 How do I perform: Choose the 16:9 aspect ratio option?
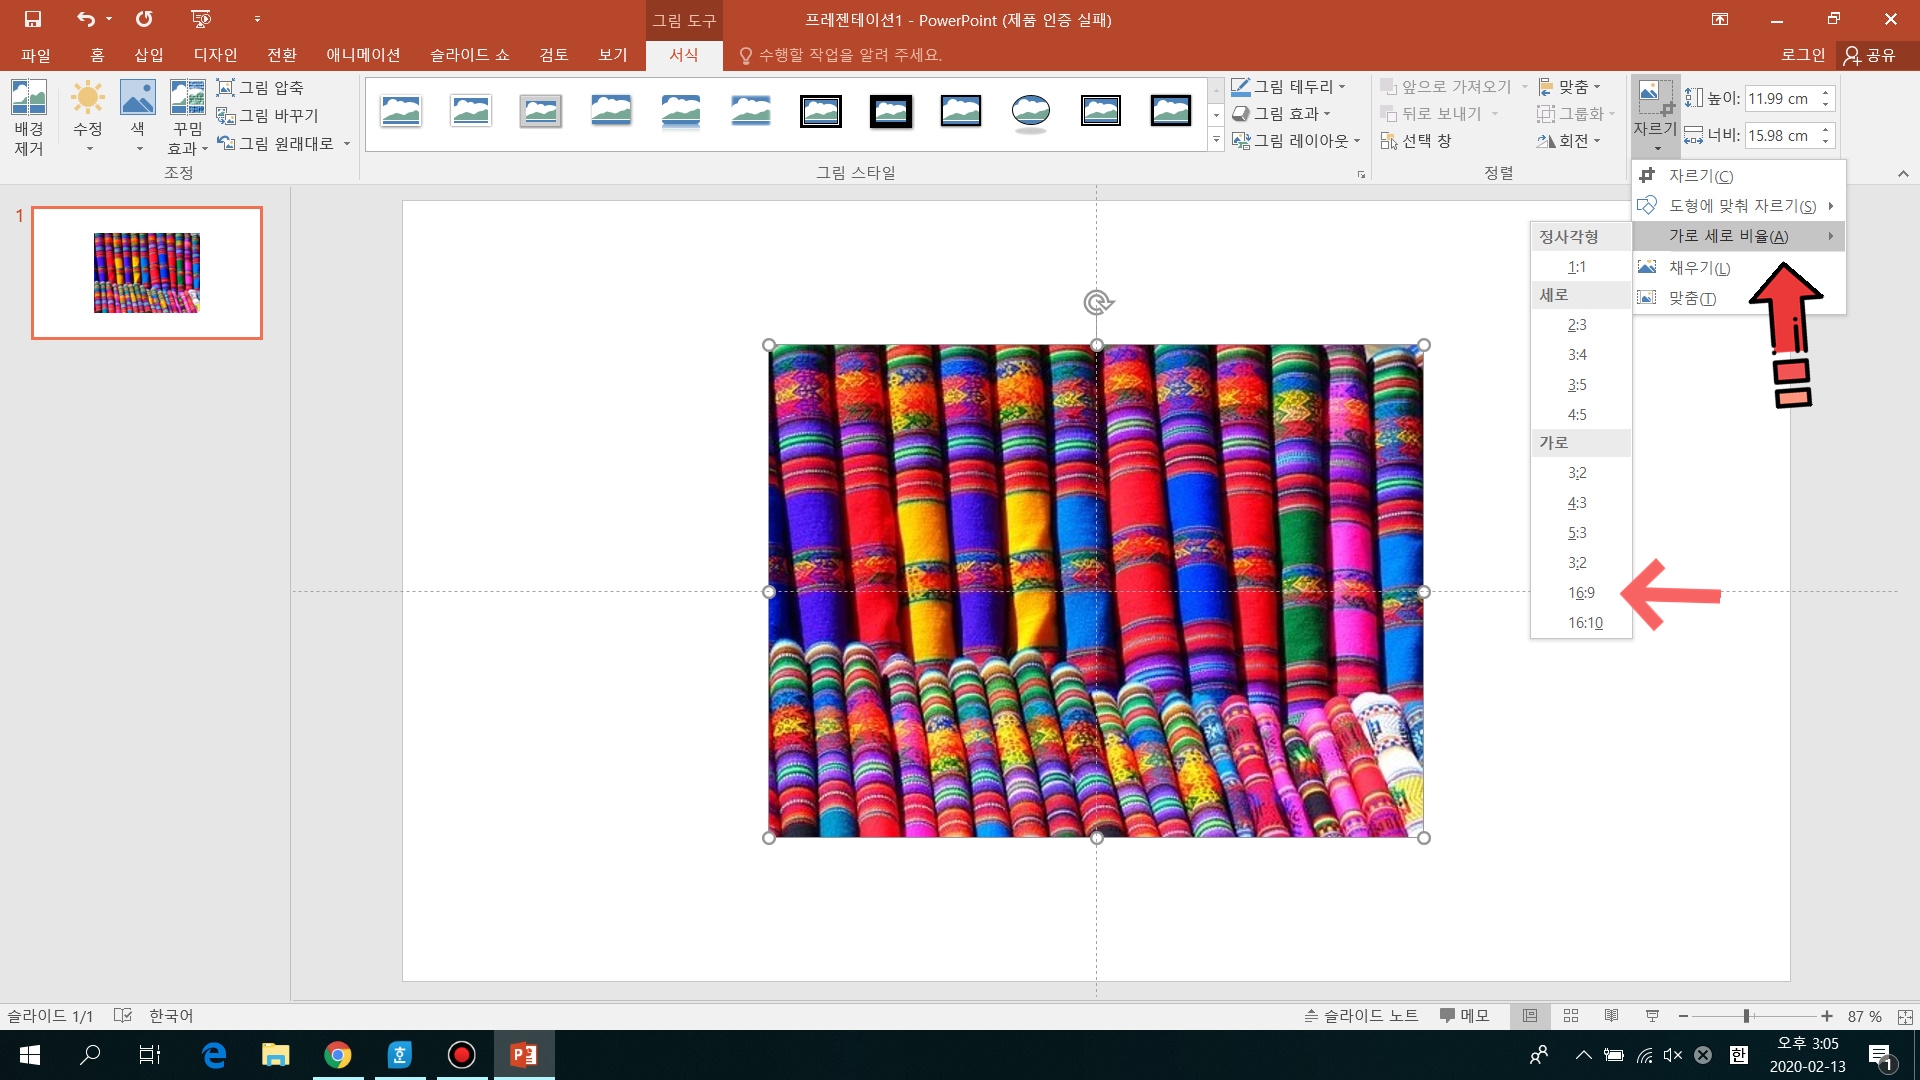click(1581, 593)
